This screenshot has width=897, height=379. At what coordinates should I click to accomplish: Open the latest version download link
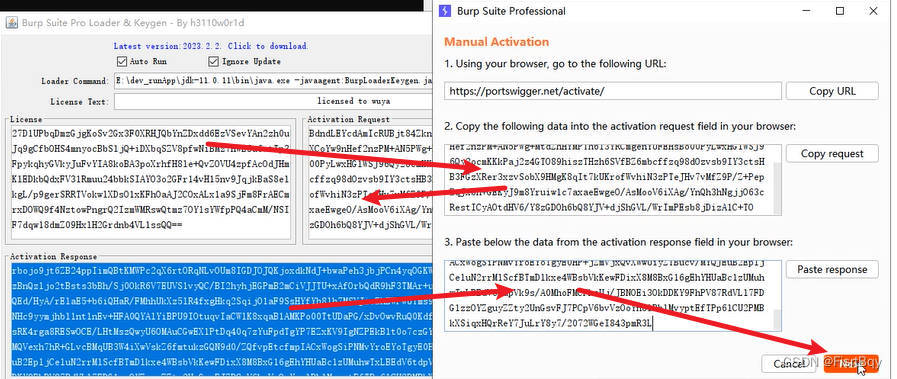tap(210, 46)
